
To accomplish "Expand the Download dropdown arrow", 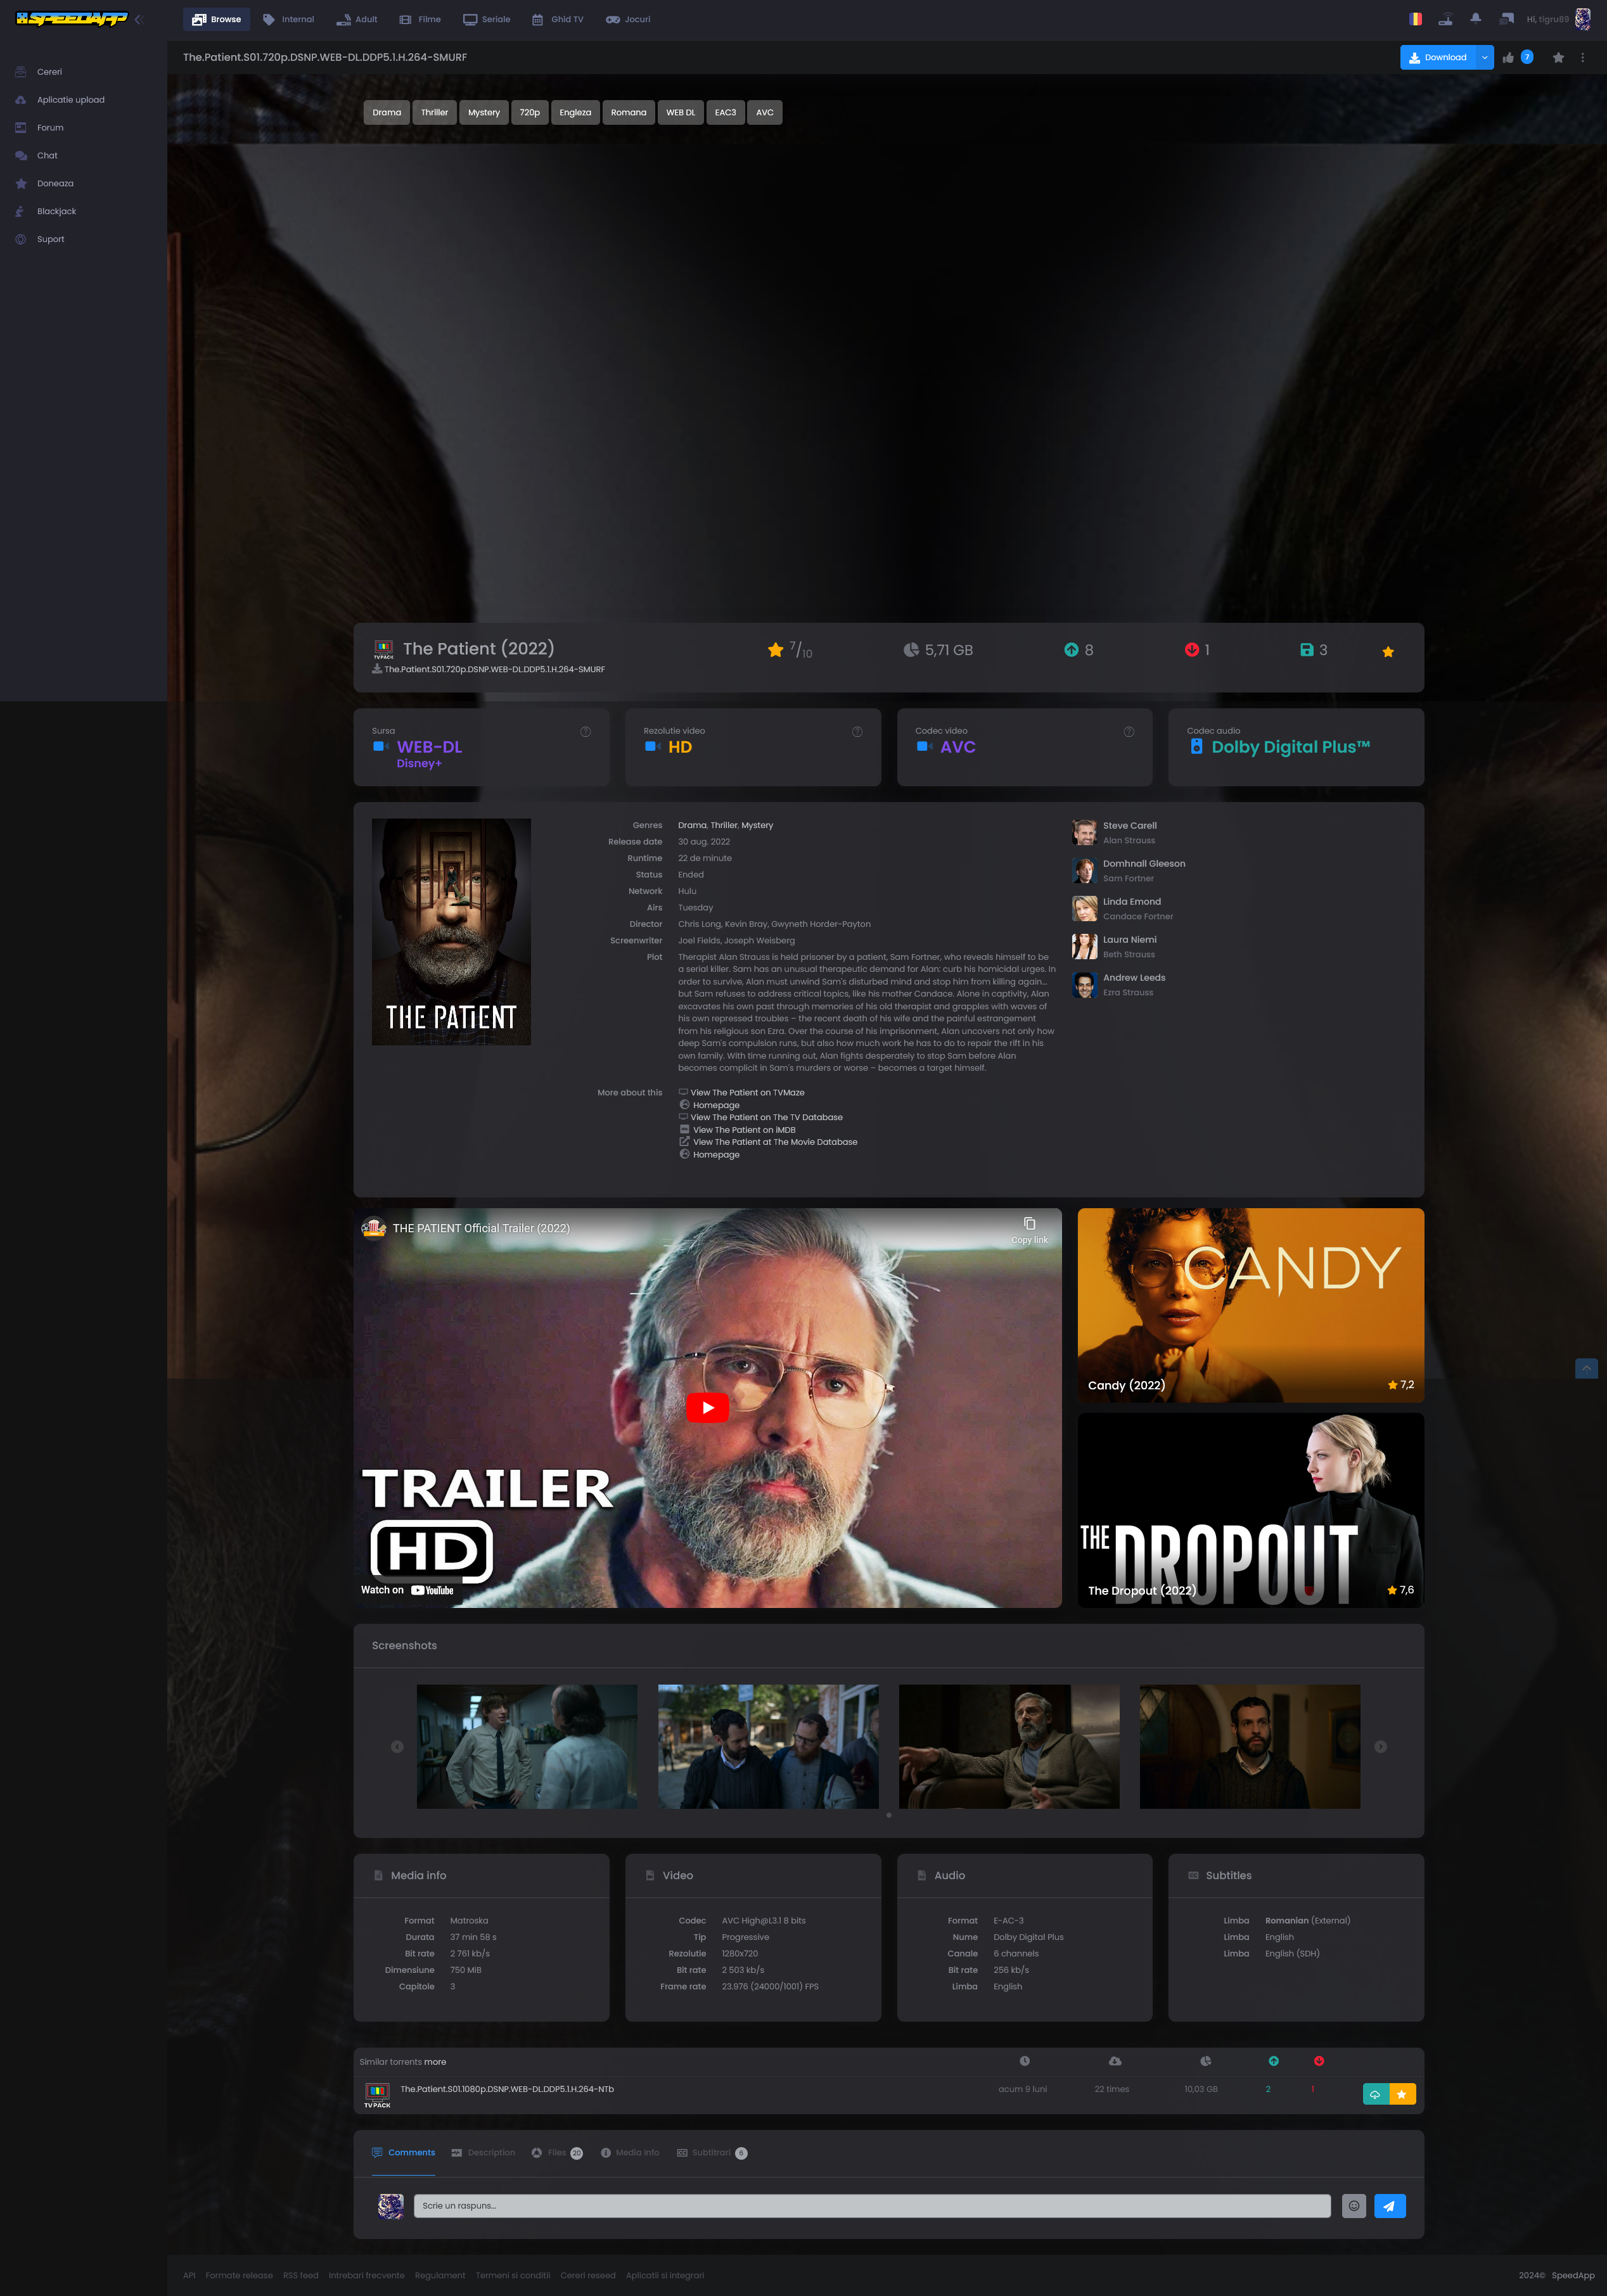I will click(x=1484, y=58).
